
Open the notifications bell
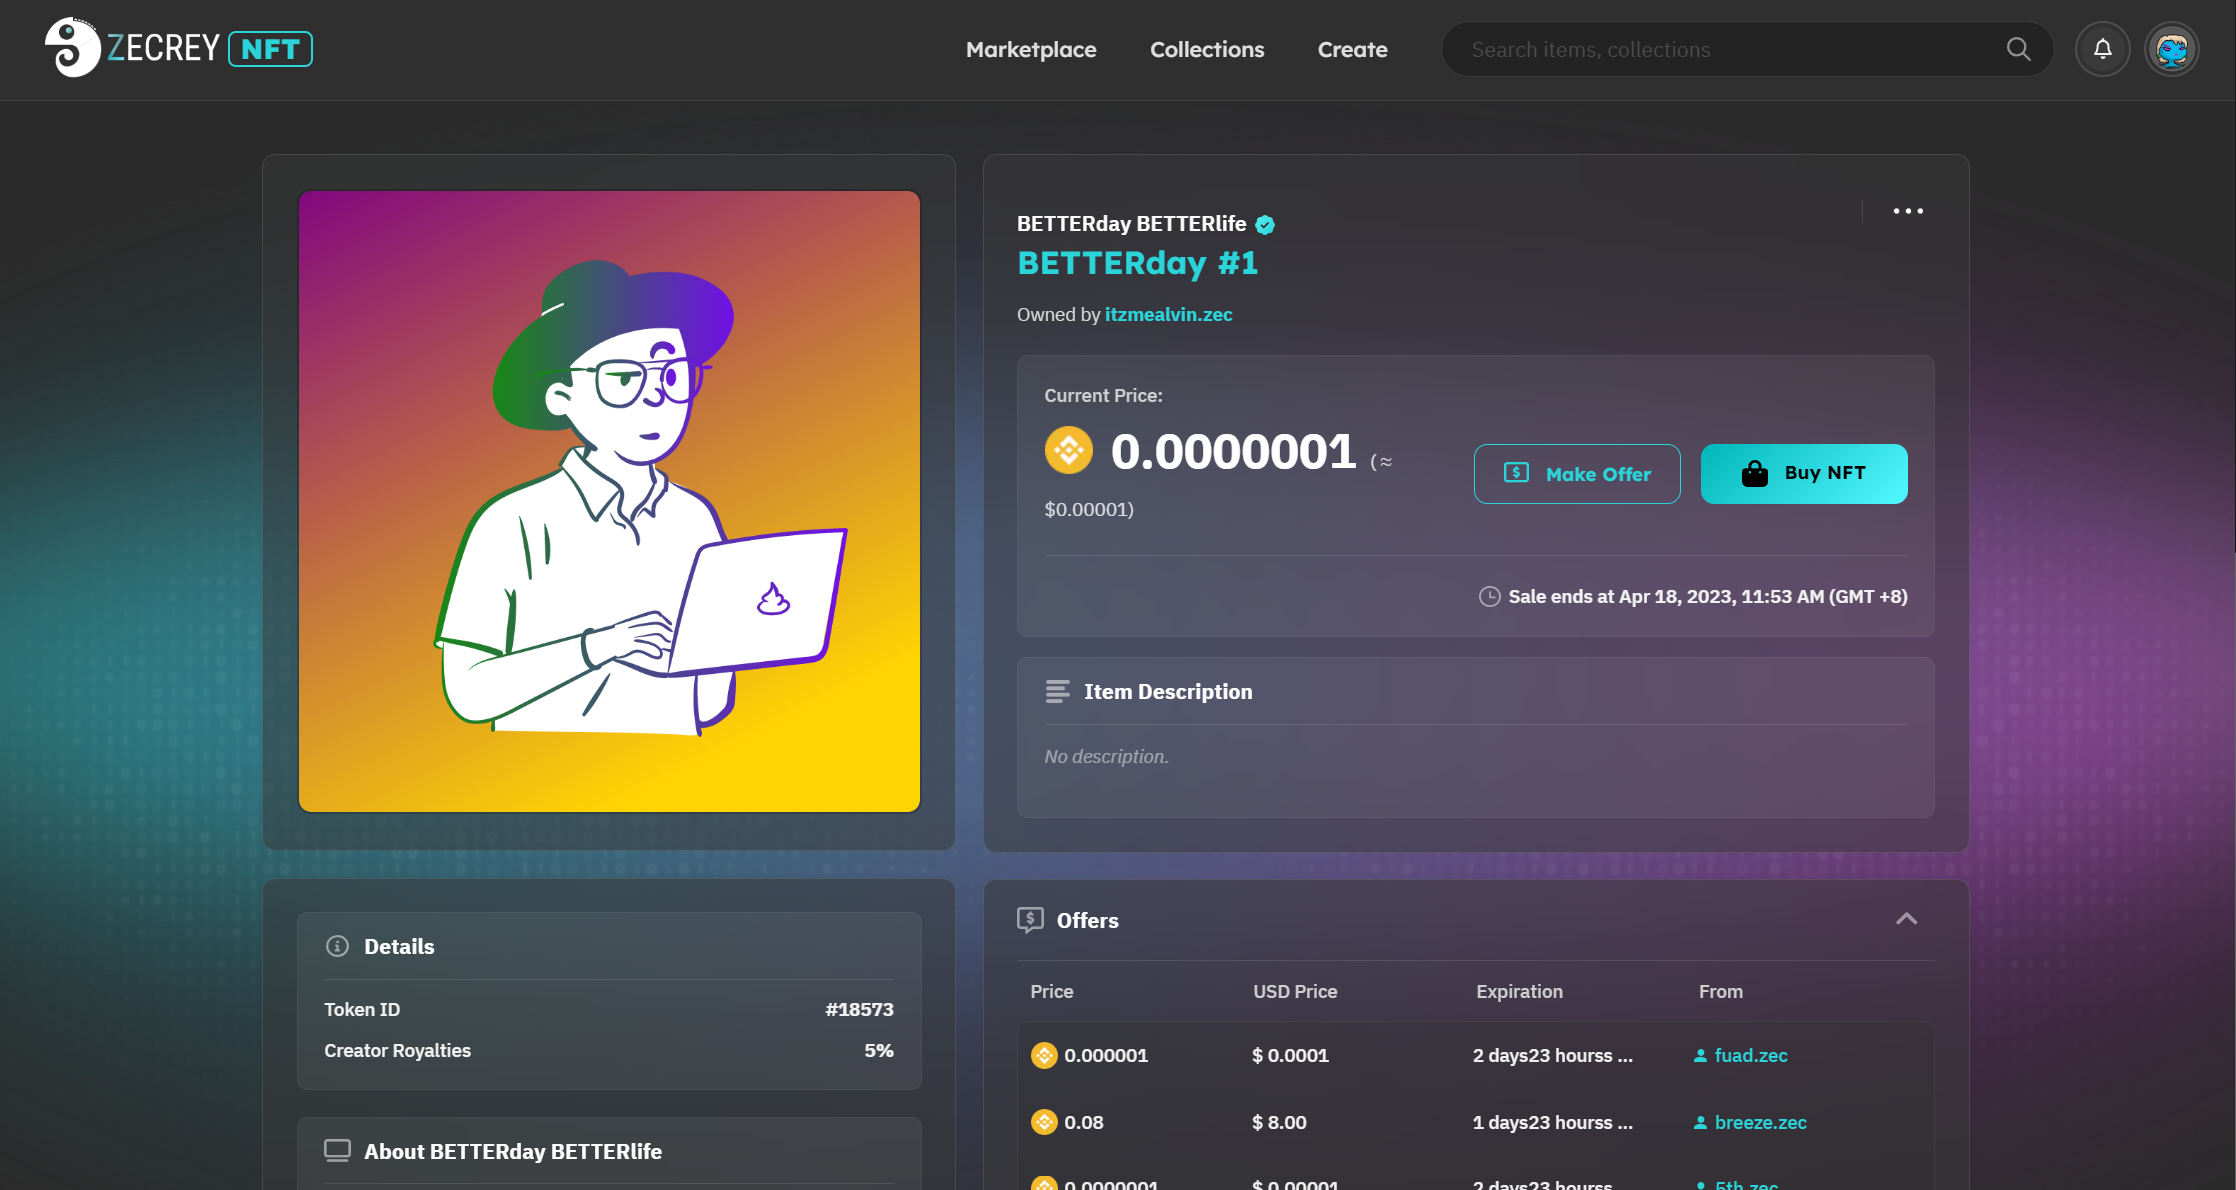(x=2102, y=49)
